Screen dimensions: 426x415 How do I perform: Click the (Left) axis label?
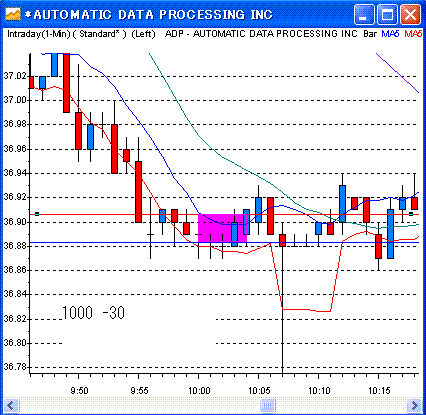point(144,34)
